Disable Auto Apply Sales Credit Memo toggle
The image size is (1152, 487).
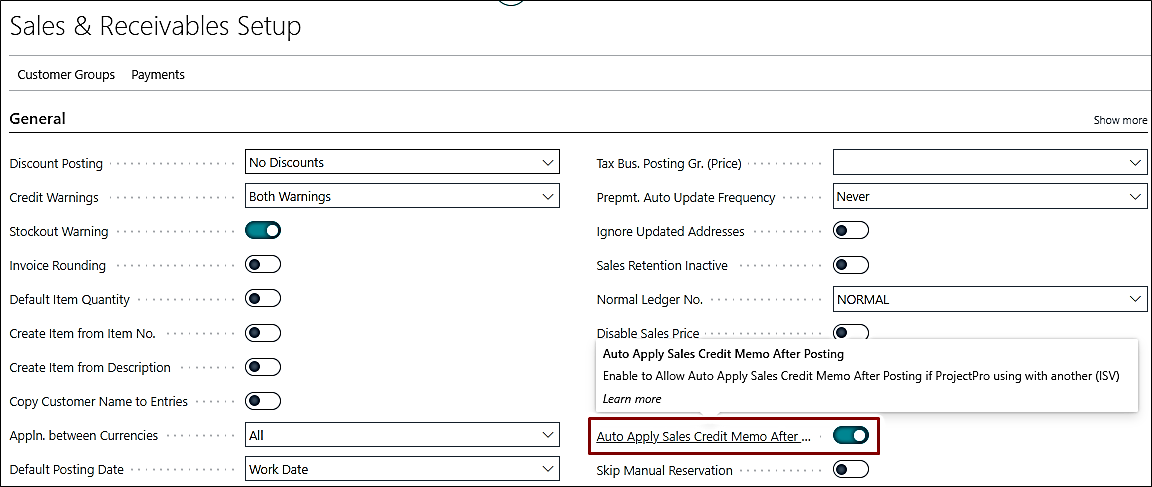click(851, 436)
